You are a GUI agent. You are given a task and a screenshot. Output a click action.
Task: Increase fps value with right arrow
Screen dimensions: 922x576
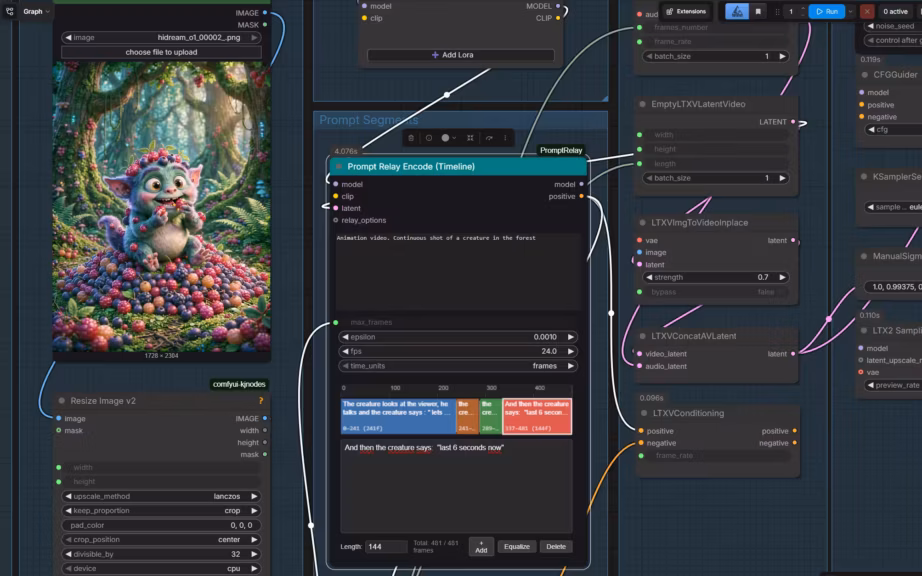570,351
